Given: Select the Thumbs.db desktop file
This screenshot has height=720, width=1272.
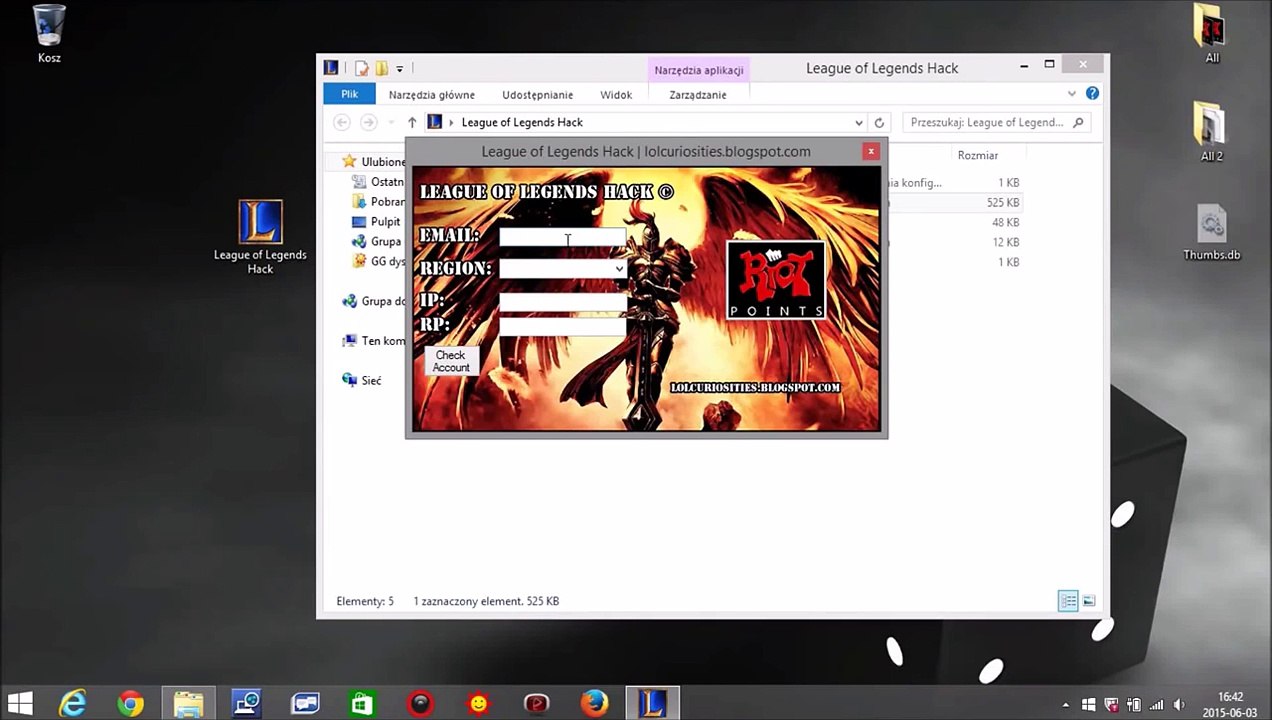Looking at the screenshot, I should [x=1211, y=232].
